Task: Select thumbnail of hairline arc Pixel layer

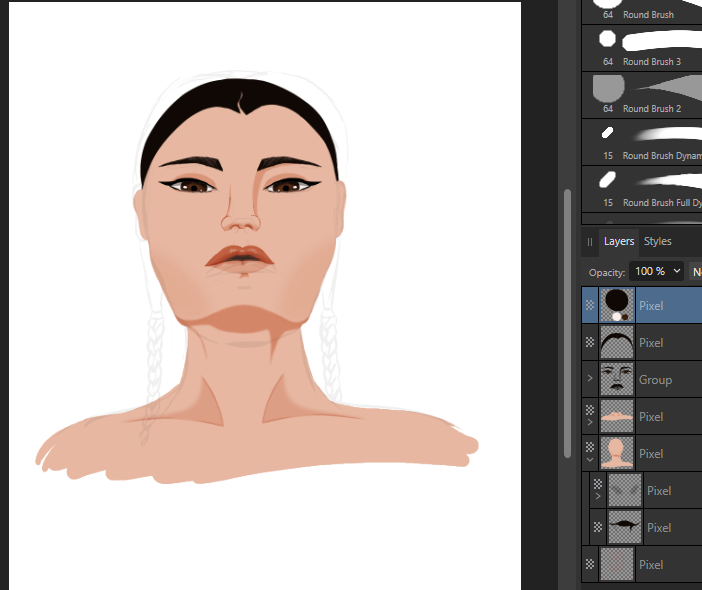Action: tap(617, 342)
